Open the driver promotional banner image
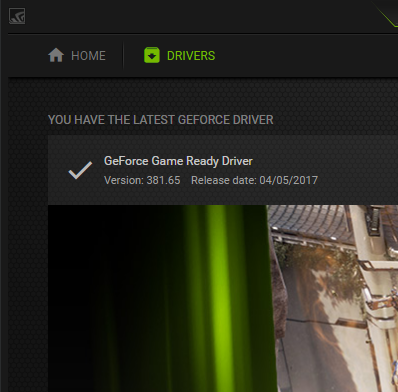The height and width of the screenshot is (392, 398). point(223,298)
